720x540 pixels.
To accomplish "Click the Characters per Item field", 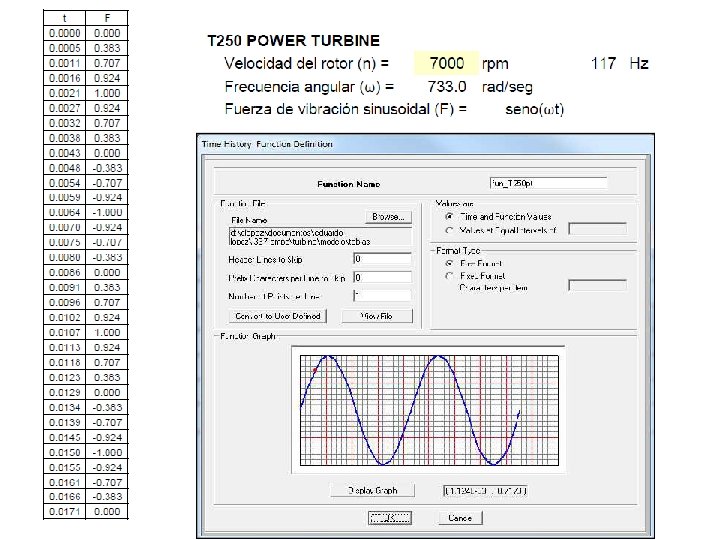I will pos(597,286).
